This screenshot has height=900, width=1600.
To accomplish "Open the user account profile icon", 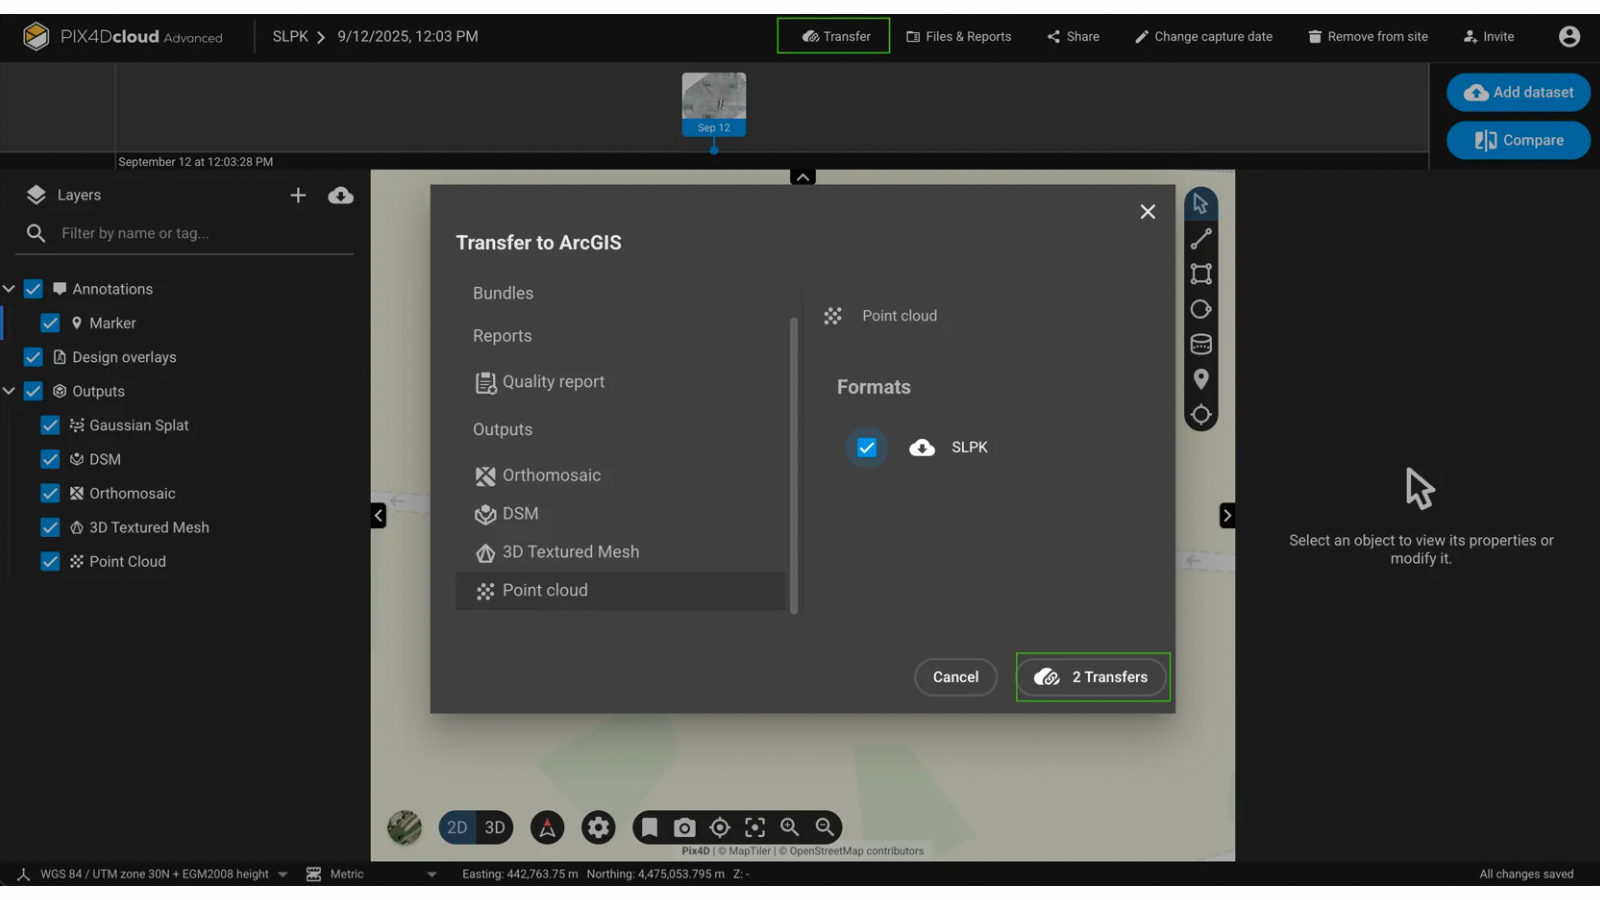I will 1569,36.
